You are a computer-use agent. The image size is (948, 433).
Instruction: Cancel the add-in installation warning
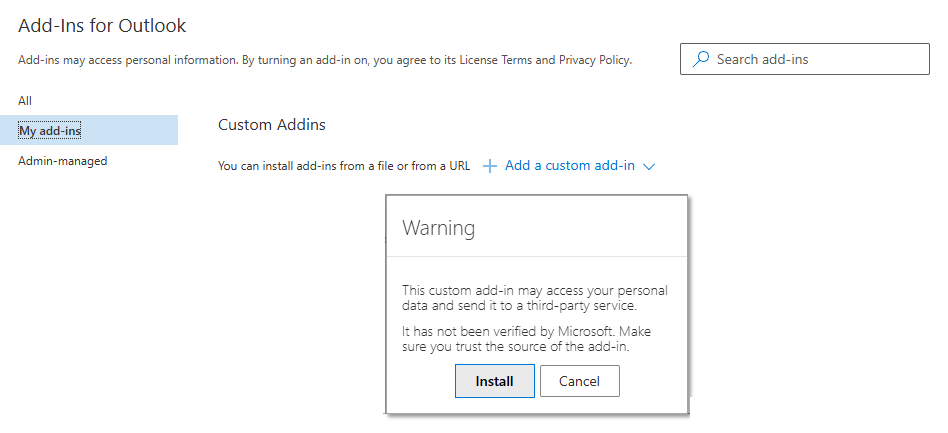[579, 381]
